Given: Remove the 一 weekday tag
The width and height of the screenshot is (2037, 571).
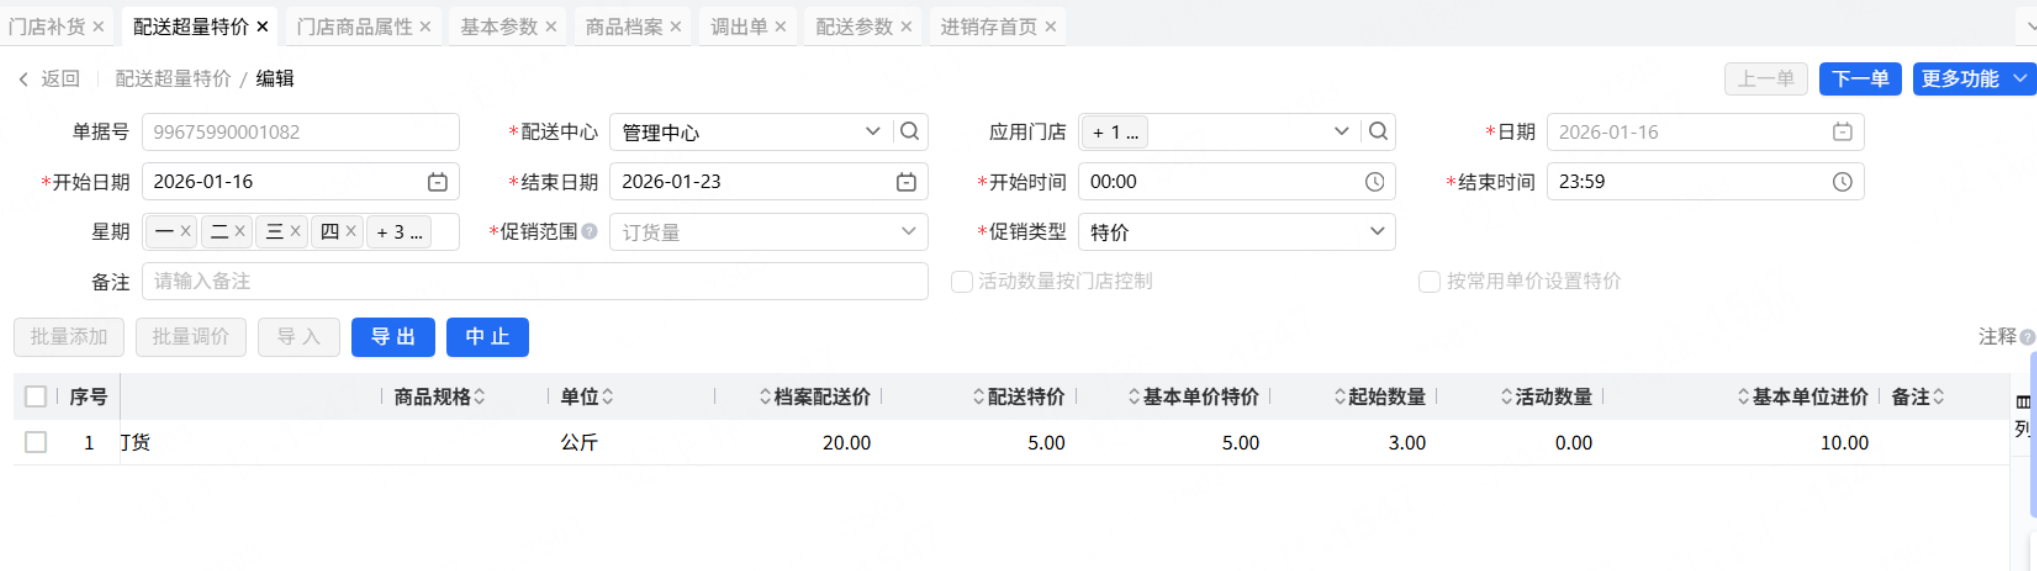Looking at the screenshot, I should pyautogui.click(x=185, y=231).
